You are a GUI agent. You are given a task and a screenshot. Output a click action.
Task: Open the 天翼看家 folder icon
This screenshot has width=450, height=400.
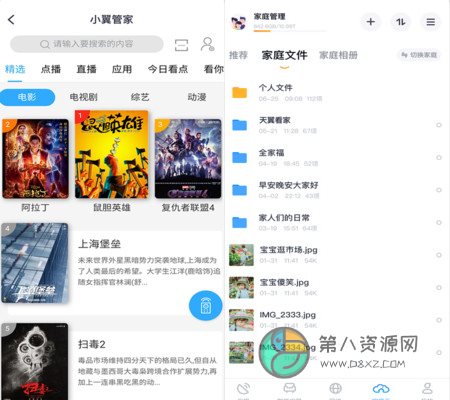tap(240, 125)
